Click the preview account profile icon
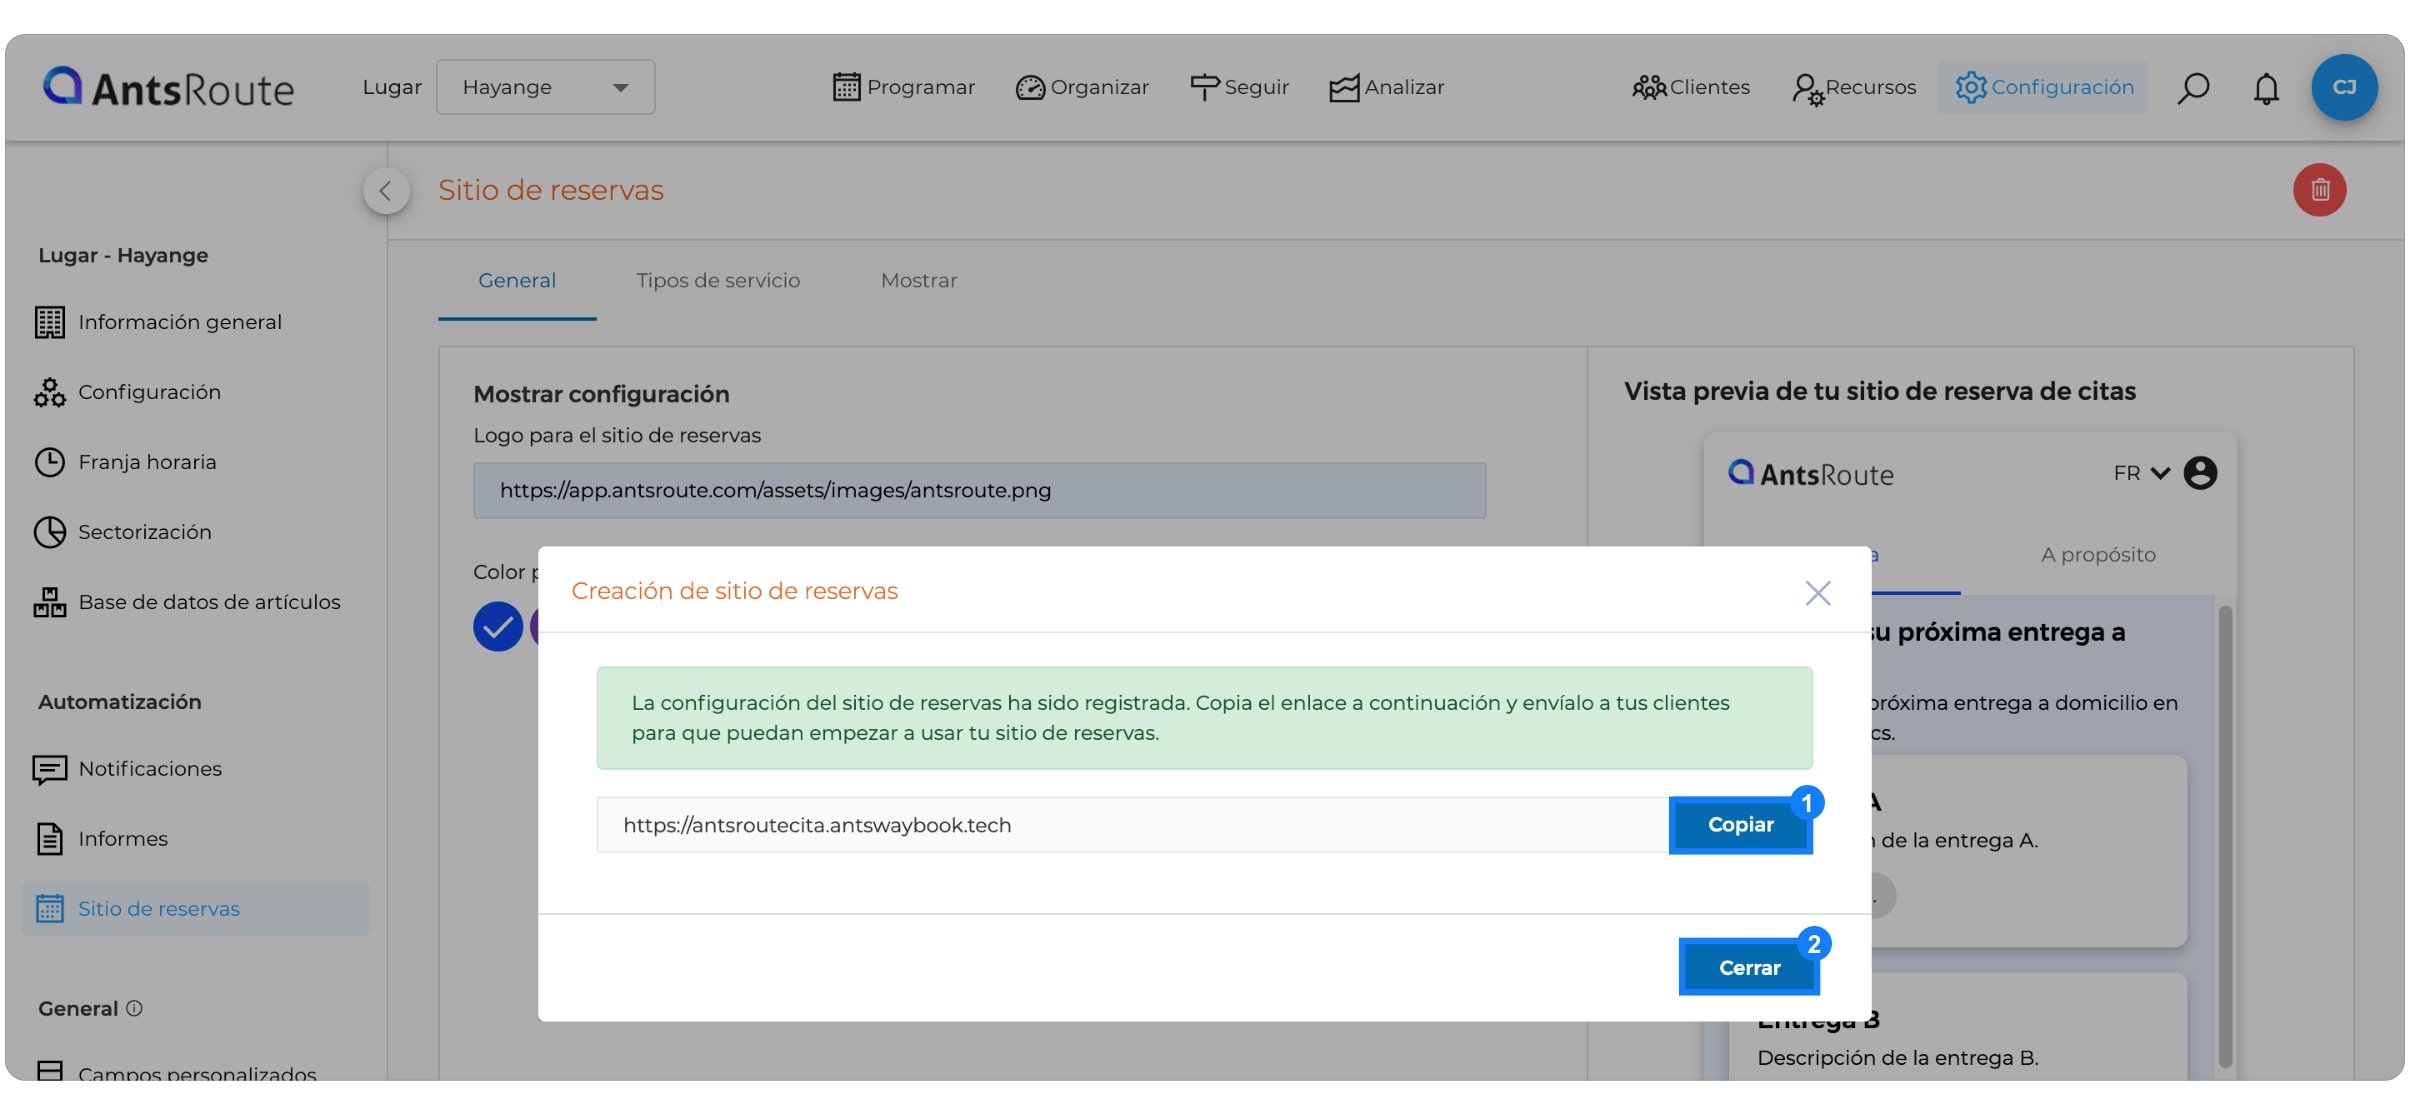The image size is (2409, 1114). coord(2200,473)
